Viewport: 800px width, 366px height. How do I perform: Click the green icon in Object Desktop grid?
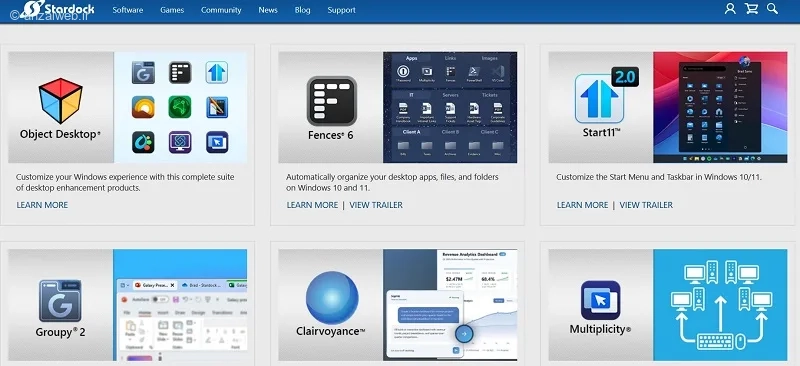tap(180, 107)
